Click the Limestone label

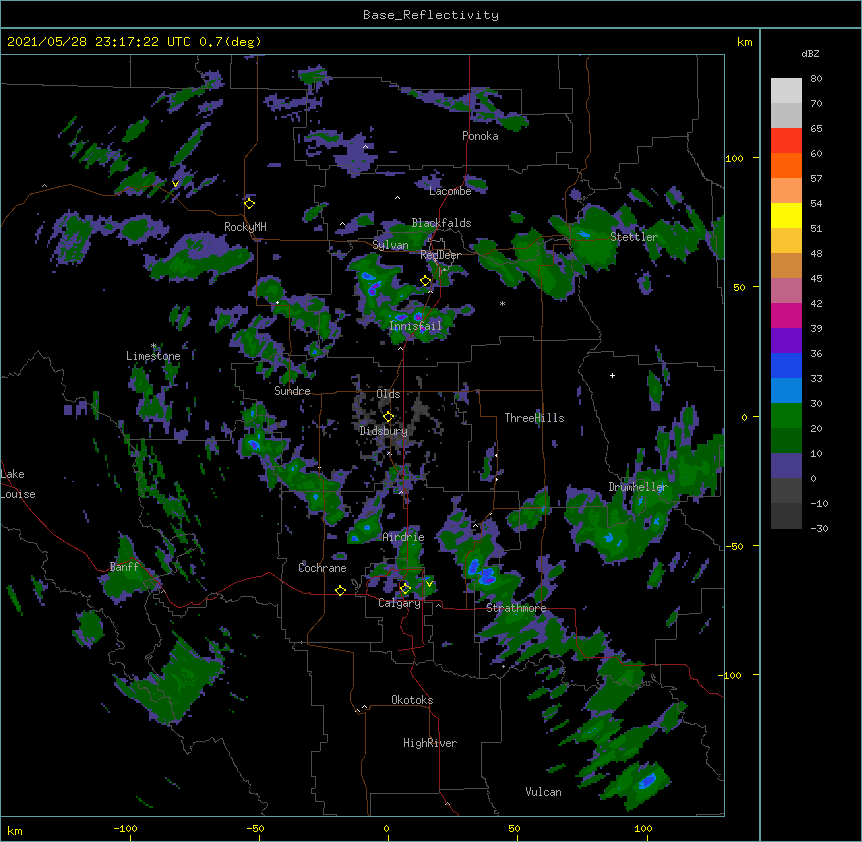coord(153,356)
